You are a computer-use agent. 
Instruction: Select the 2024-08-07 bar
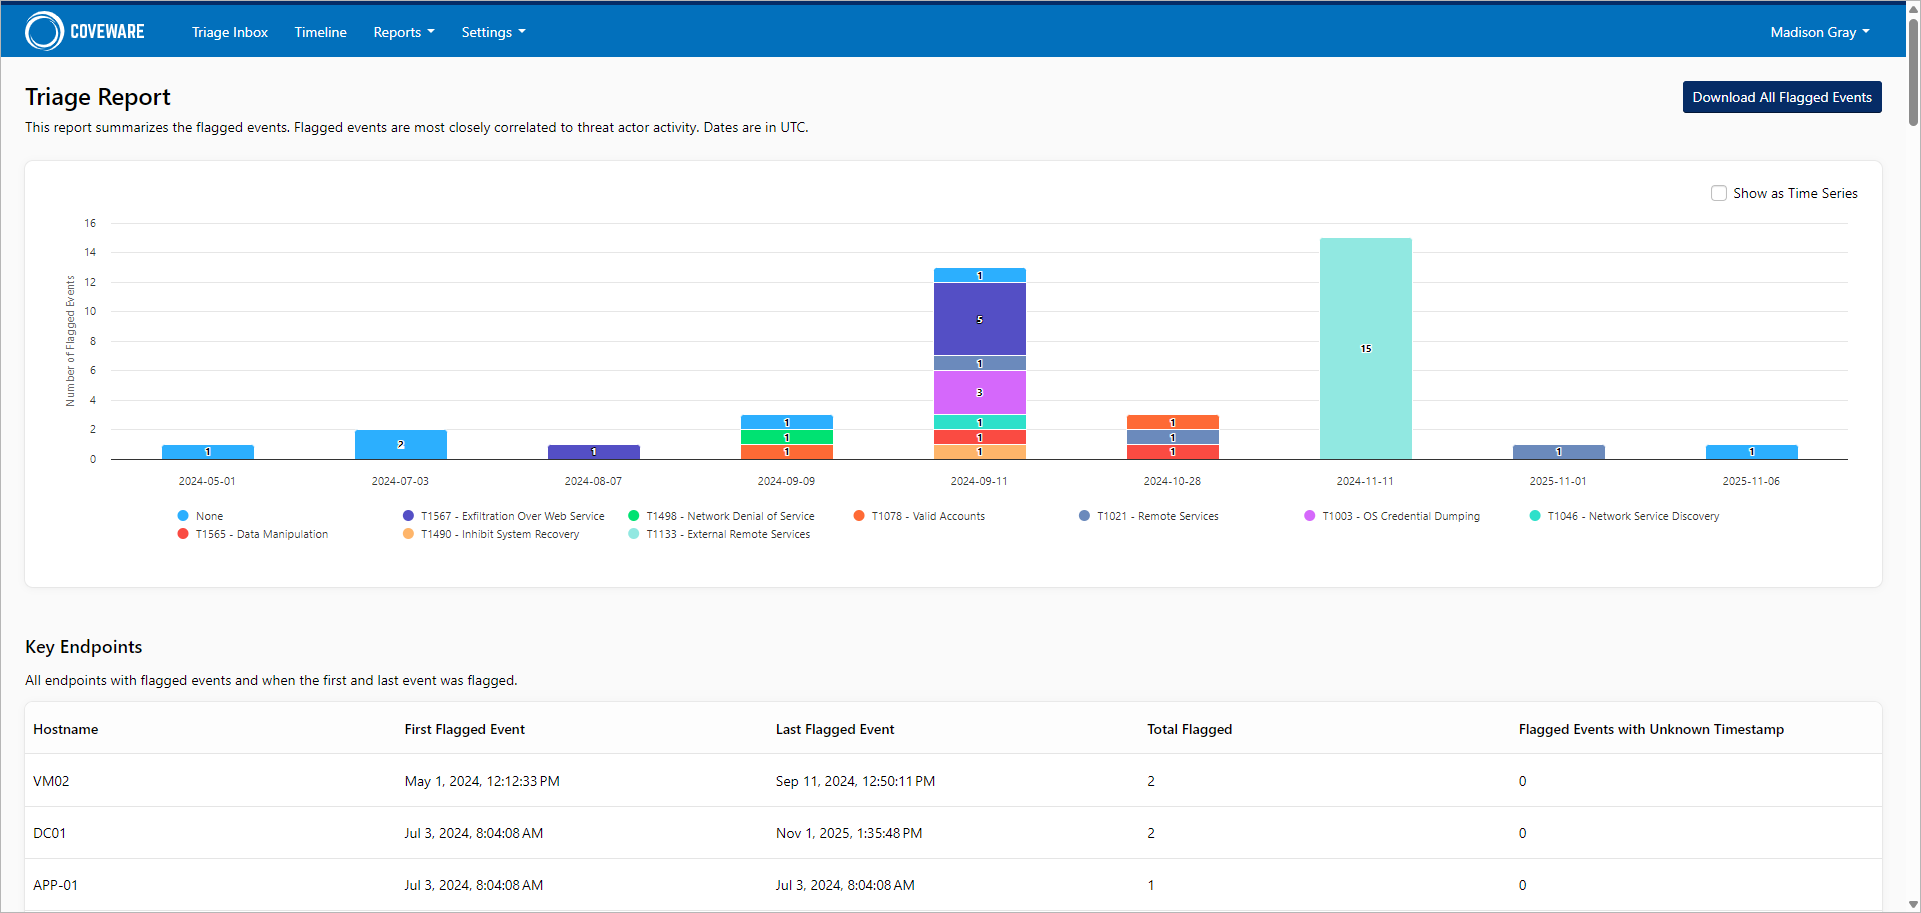click(x=593, y=452)
